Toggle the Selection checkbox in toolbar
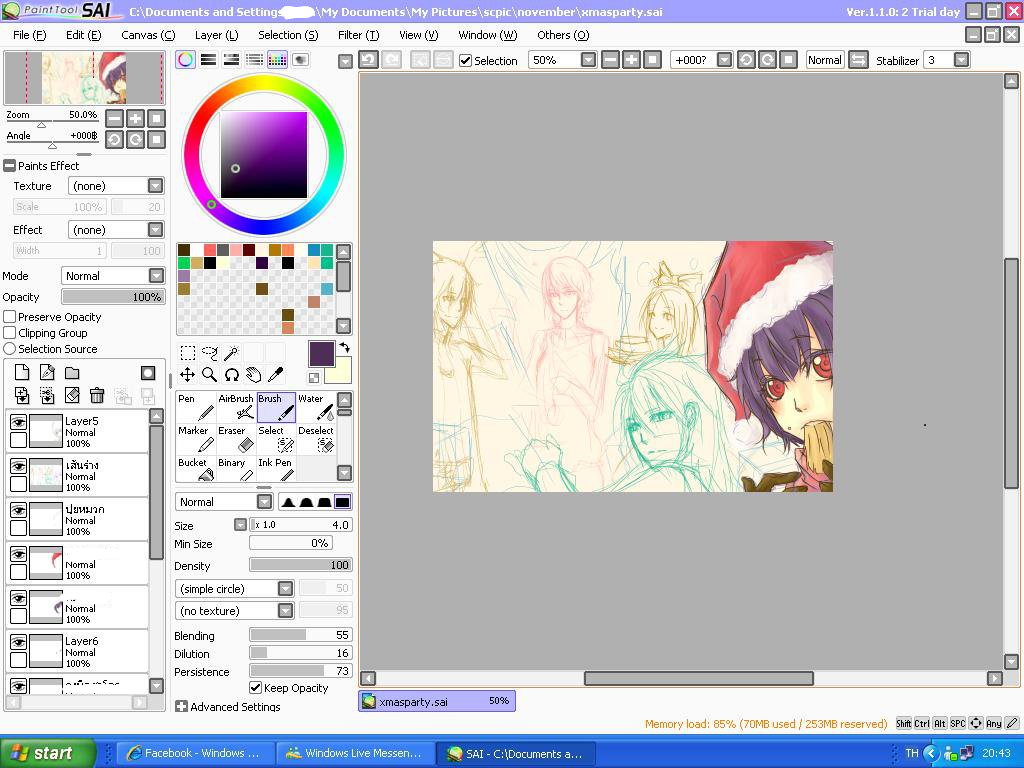The height and width of the screenshot is (768, 1024). tap(466, 61)
